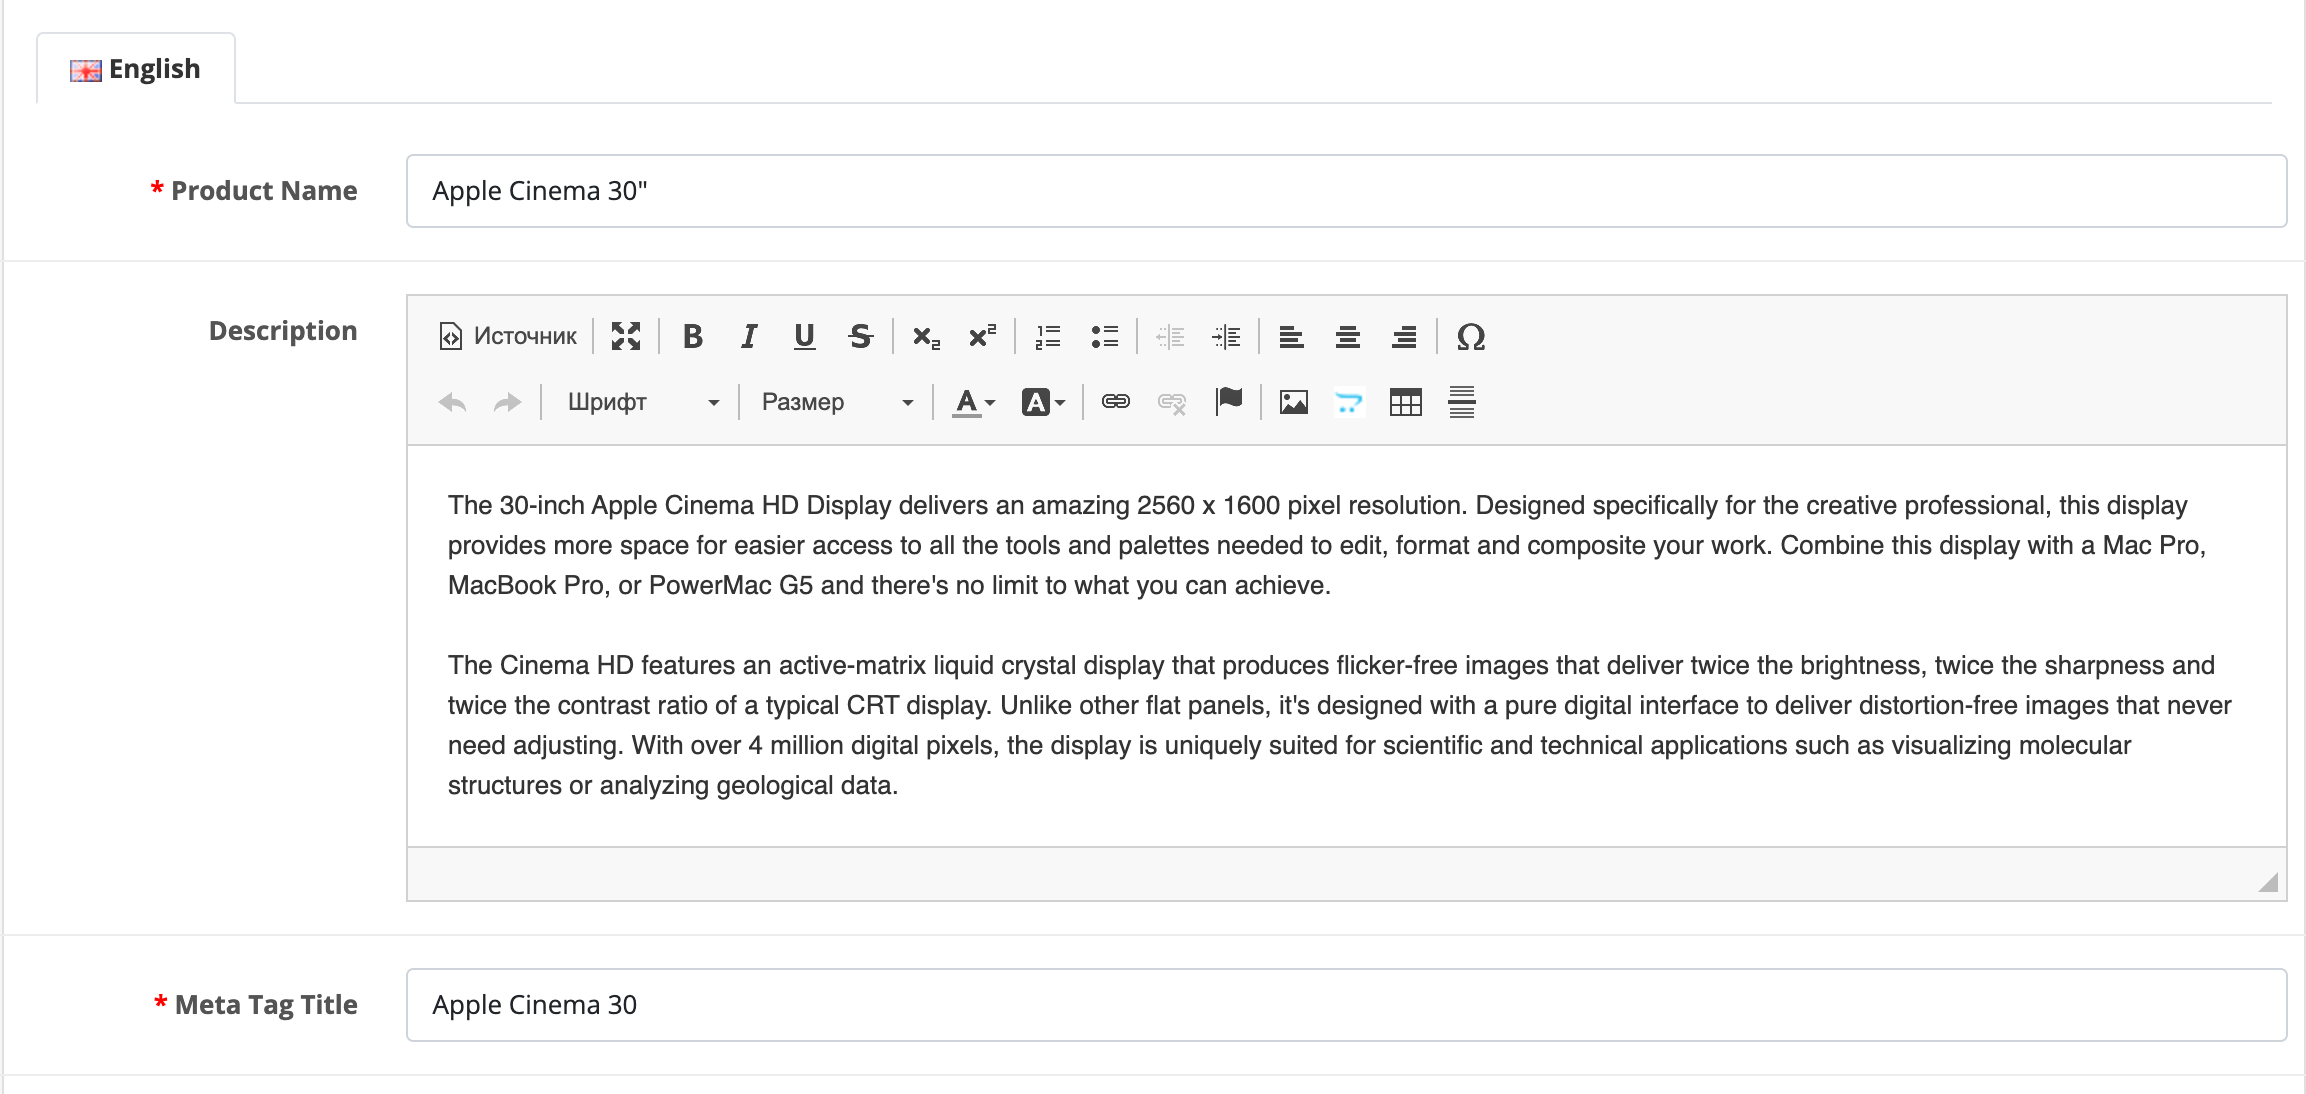2306x1094 pixels.
Task: Maximize the editor with the fullscreen icon
Action: click(626, 336)
